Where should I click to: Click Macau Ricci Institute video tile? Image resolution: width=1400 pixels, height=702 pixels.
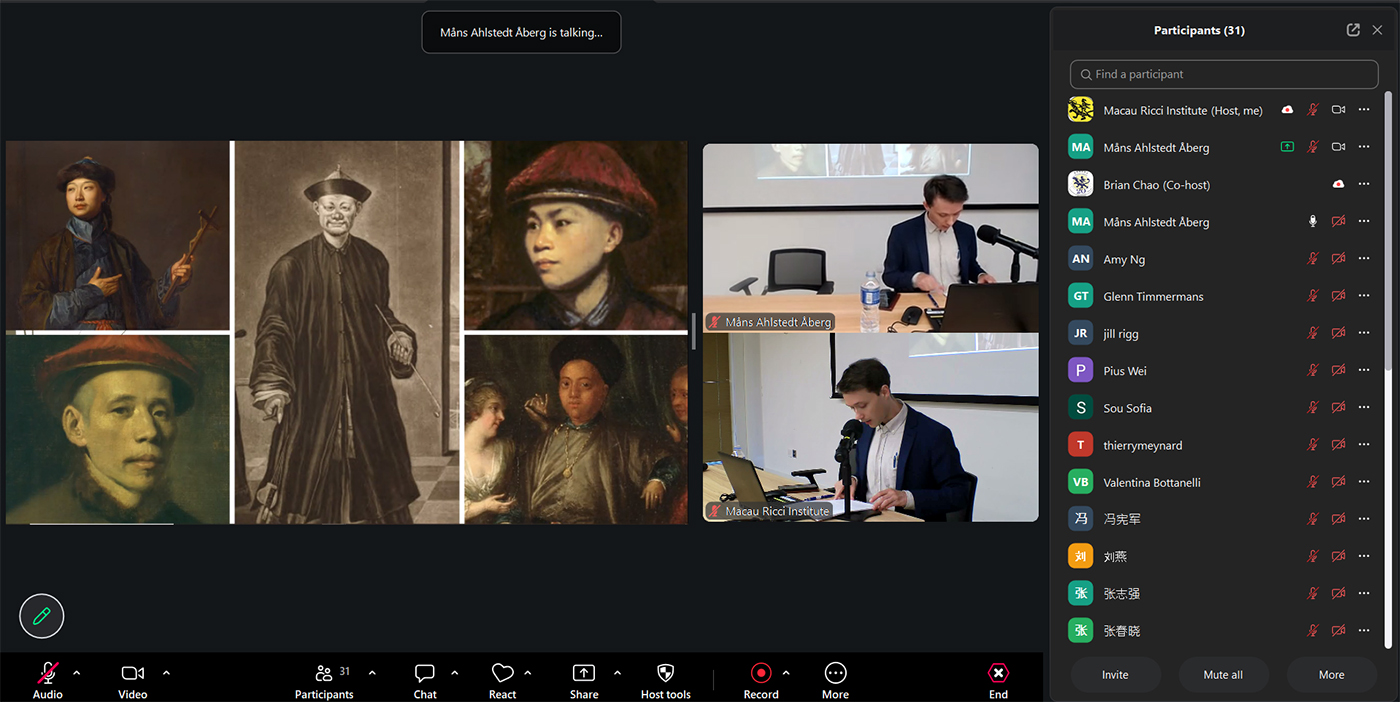pyautogui.click(x=871, y=427)
